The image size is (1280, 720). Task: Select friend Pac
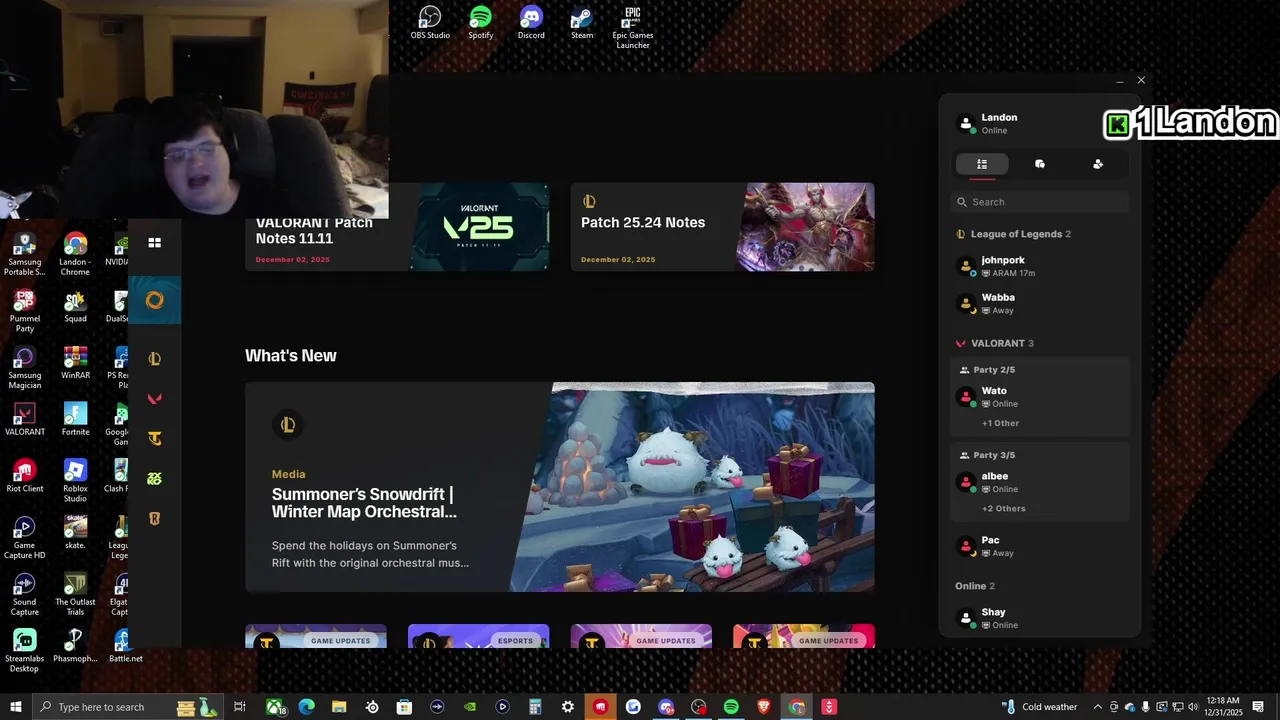coord(1040,546)
